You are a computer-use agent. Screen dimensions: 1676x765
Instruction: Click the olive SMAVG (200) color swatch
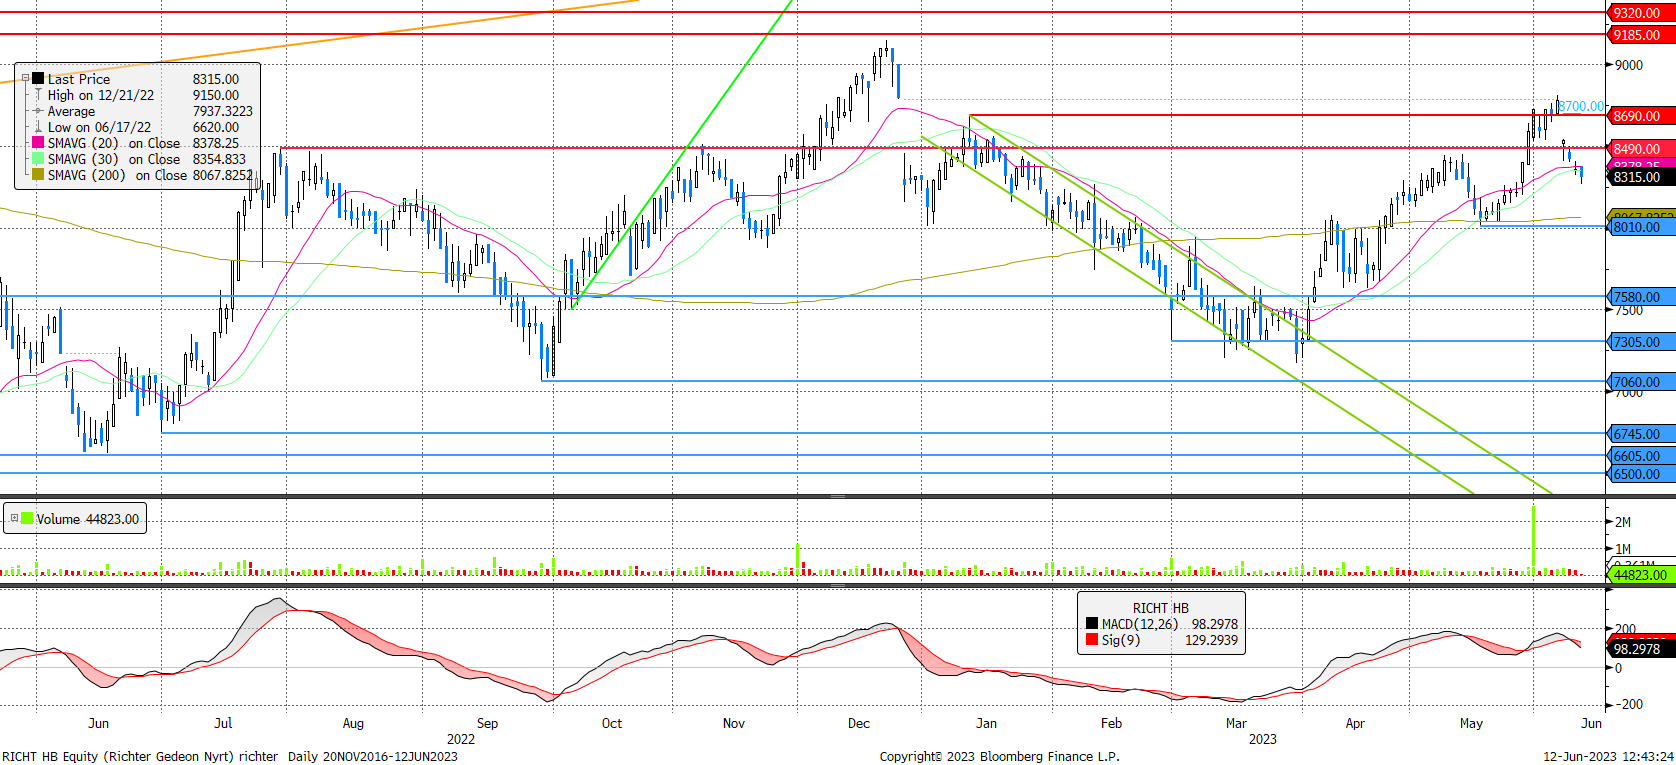point(38,175)
